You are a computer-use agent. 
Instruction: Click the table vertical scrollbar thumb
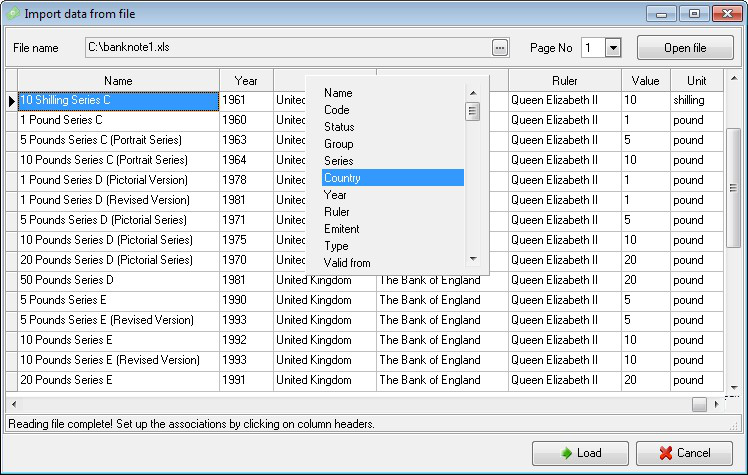pos(733,188)
